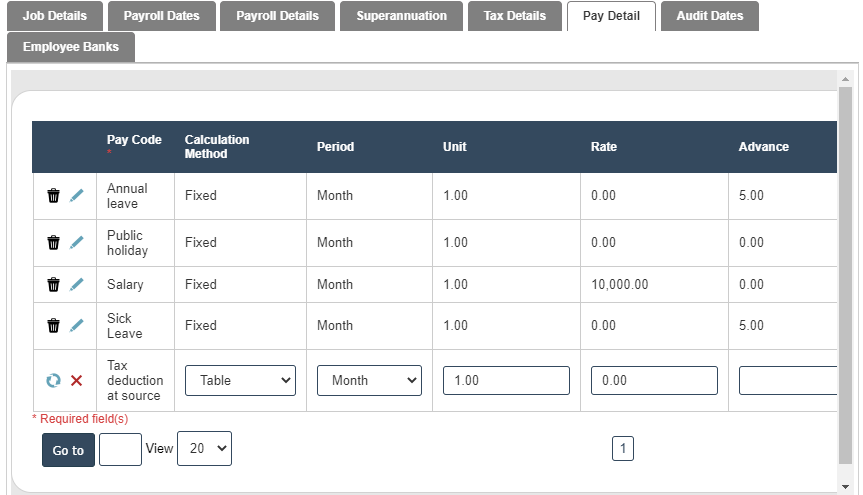This screenshot has height=495, width=863.
Task: Go to the Employee Banks tab
Action: pyautogui.click(x=70, y=47)
